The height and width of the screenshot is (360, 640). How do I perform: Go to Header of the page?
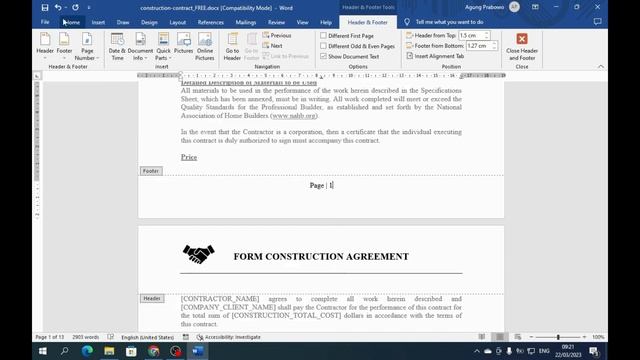[x=232, y=47]
